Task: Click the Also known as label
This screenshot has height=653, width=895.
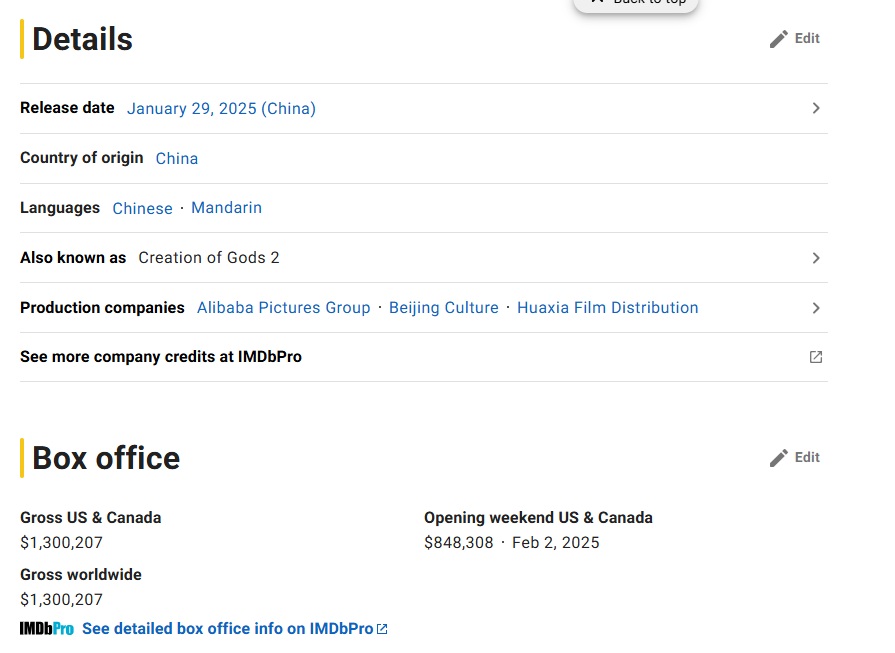Action: [73, 258]
